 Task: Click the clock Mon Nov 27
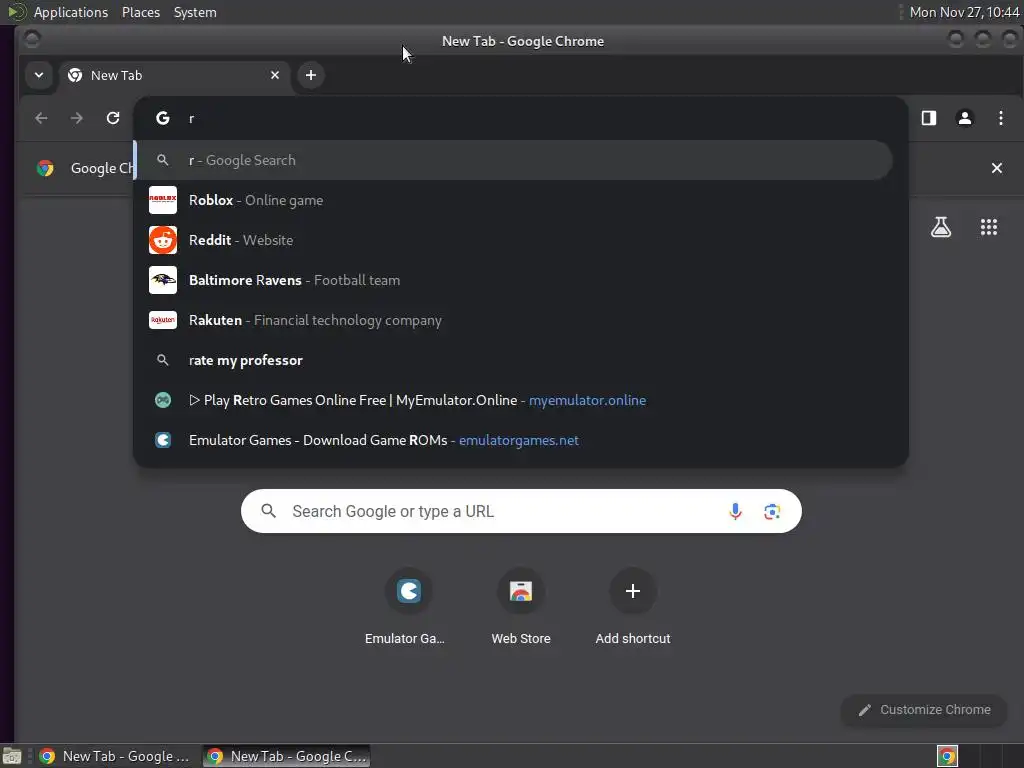pyautogui.click(x=964, y=12)
